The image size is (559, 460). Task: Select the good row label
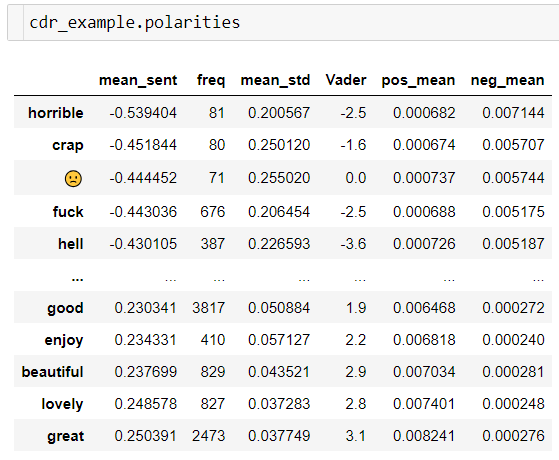[x=65, y=308]
